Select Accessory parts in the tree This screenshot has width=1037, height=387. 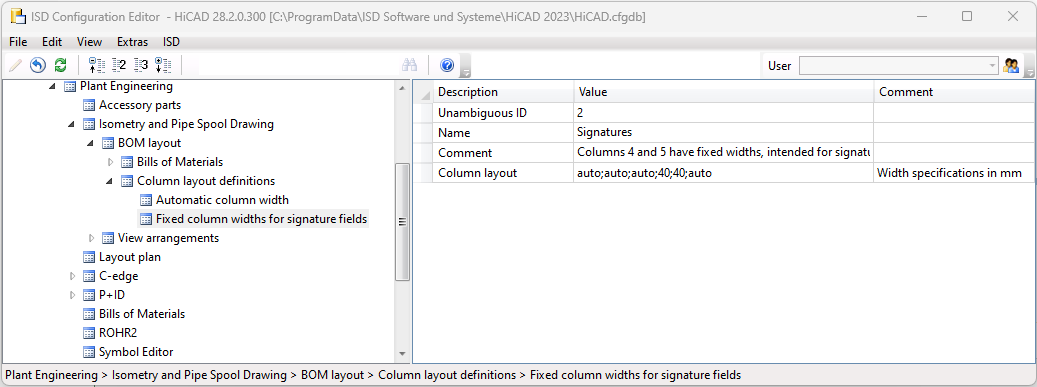click(140, 105)
